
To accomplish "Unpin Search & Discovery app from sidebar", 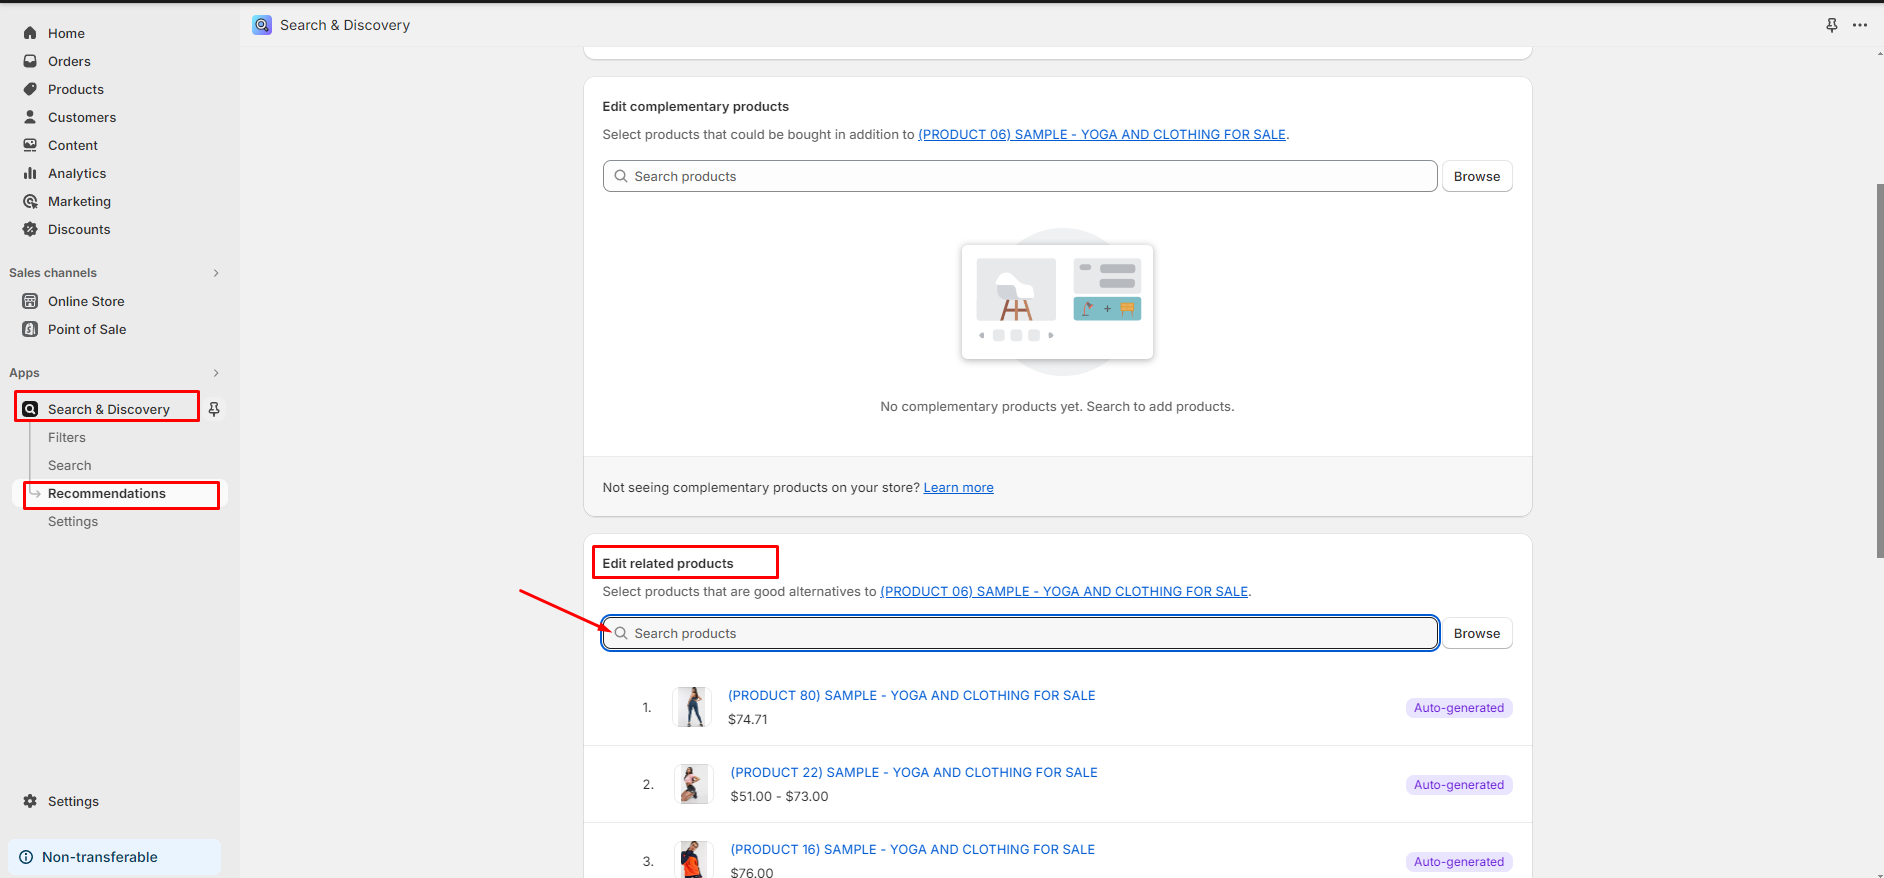I will tap(214, 409).
